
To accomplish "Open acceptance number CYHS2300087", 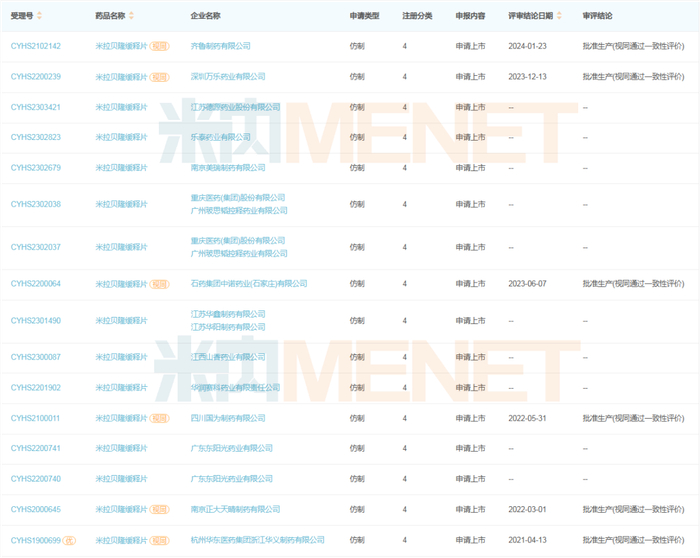I will point(36,357).
